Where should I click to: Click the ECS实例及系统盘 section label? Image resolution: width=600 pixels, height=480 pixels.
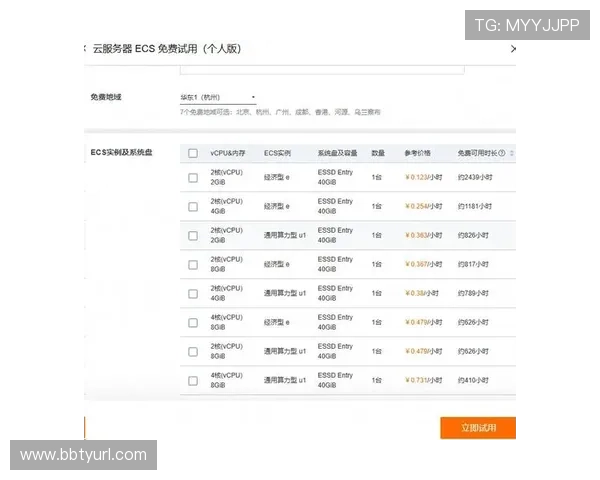(x=121, y=152)
